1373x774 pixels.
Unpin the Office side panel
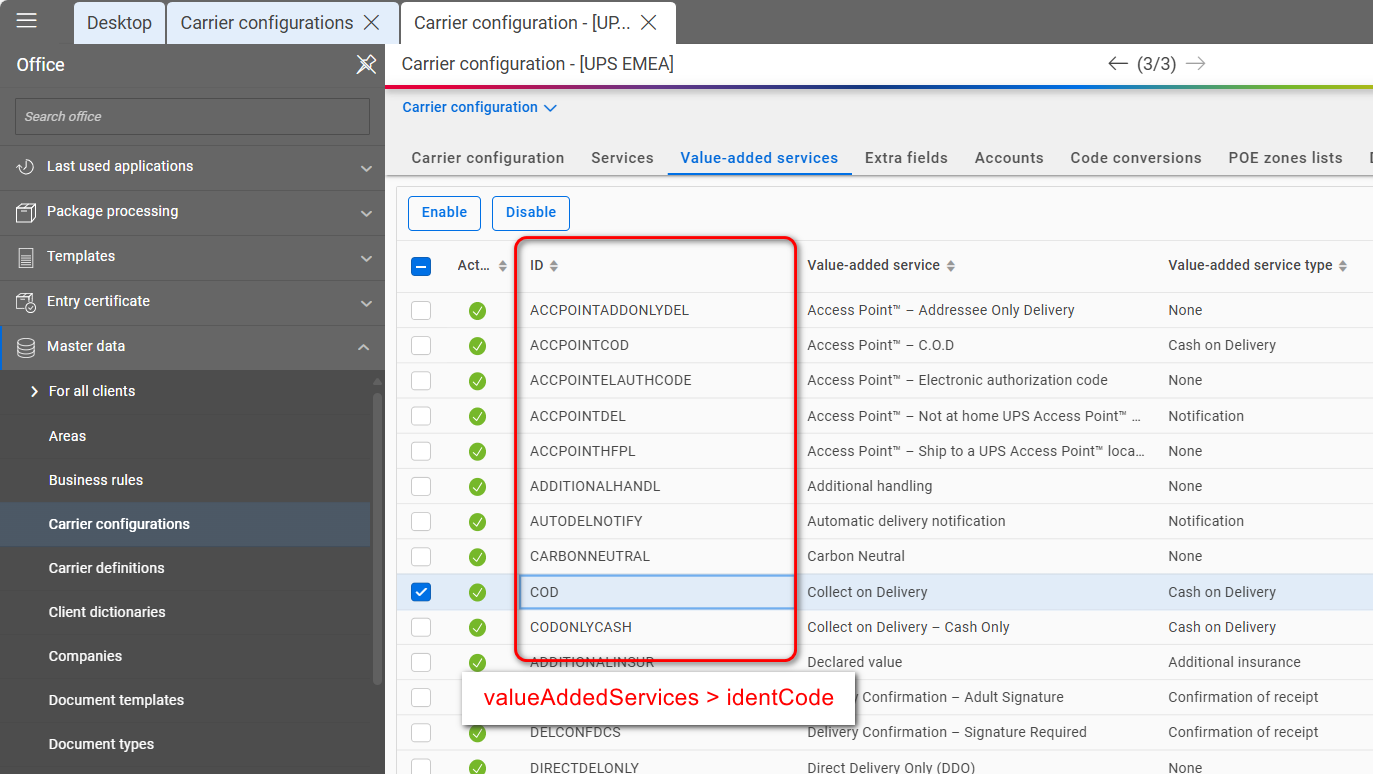[366, 65]
